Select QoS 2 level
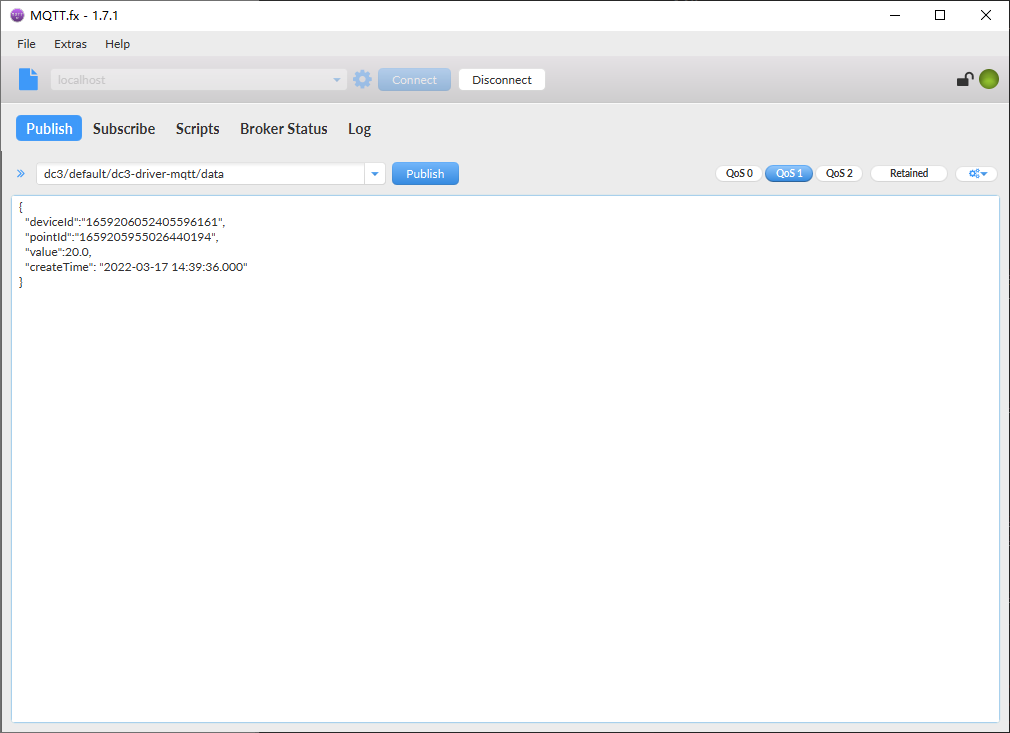The image size is (1010, 733). point(839,174)
